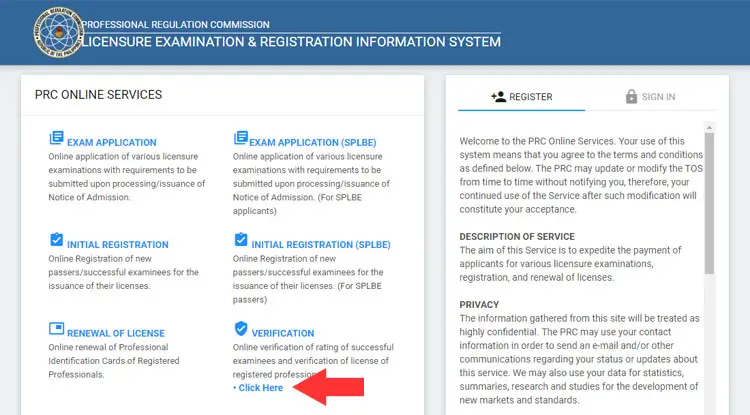Click the PRC ONLINE SERVICES heading

pos(99,95)
